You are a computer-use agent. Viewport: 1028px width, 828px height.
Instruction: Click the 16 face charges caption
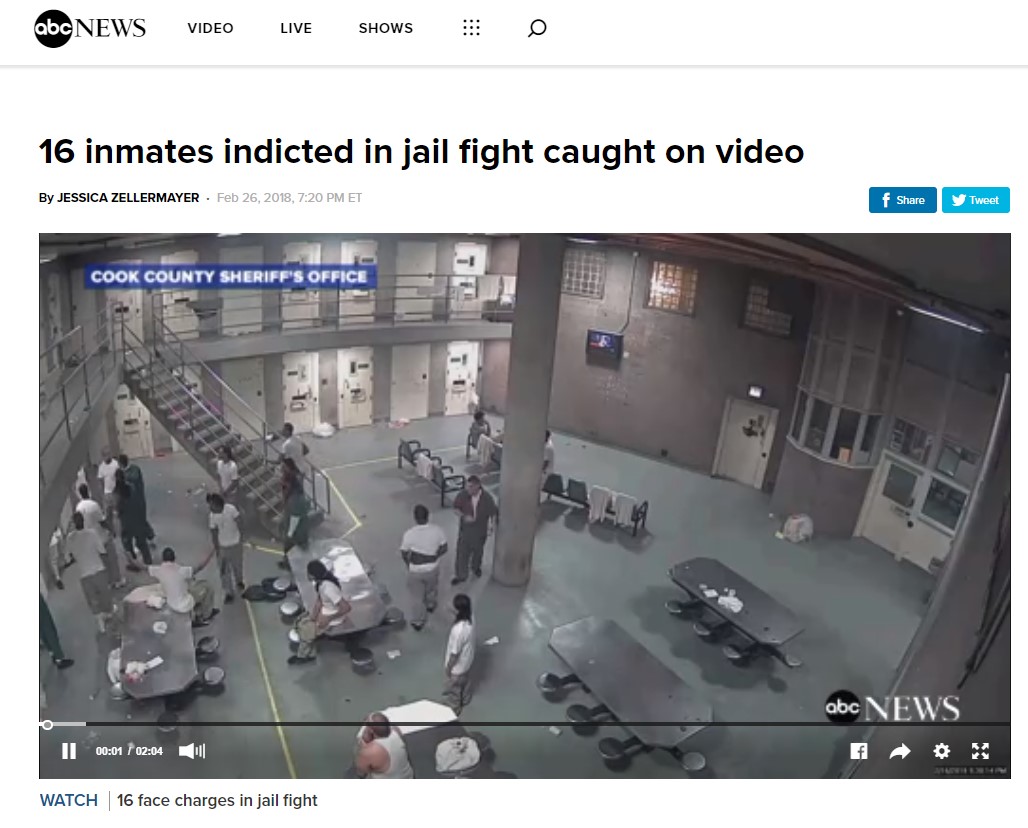click(x=217, y=800)
